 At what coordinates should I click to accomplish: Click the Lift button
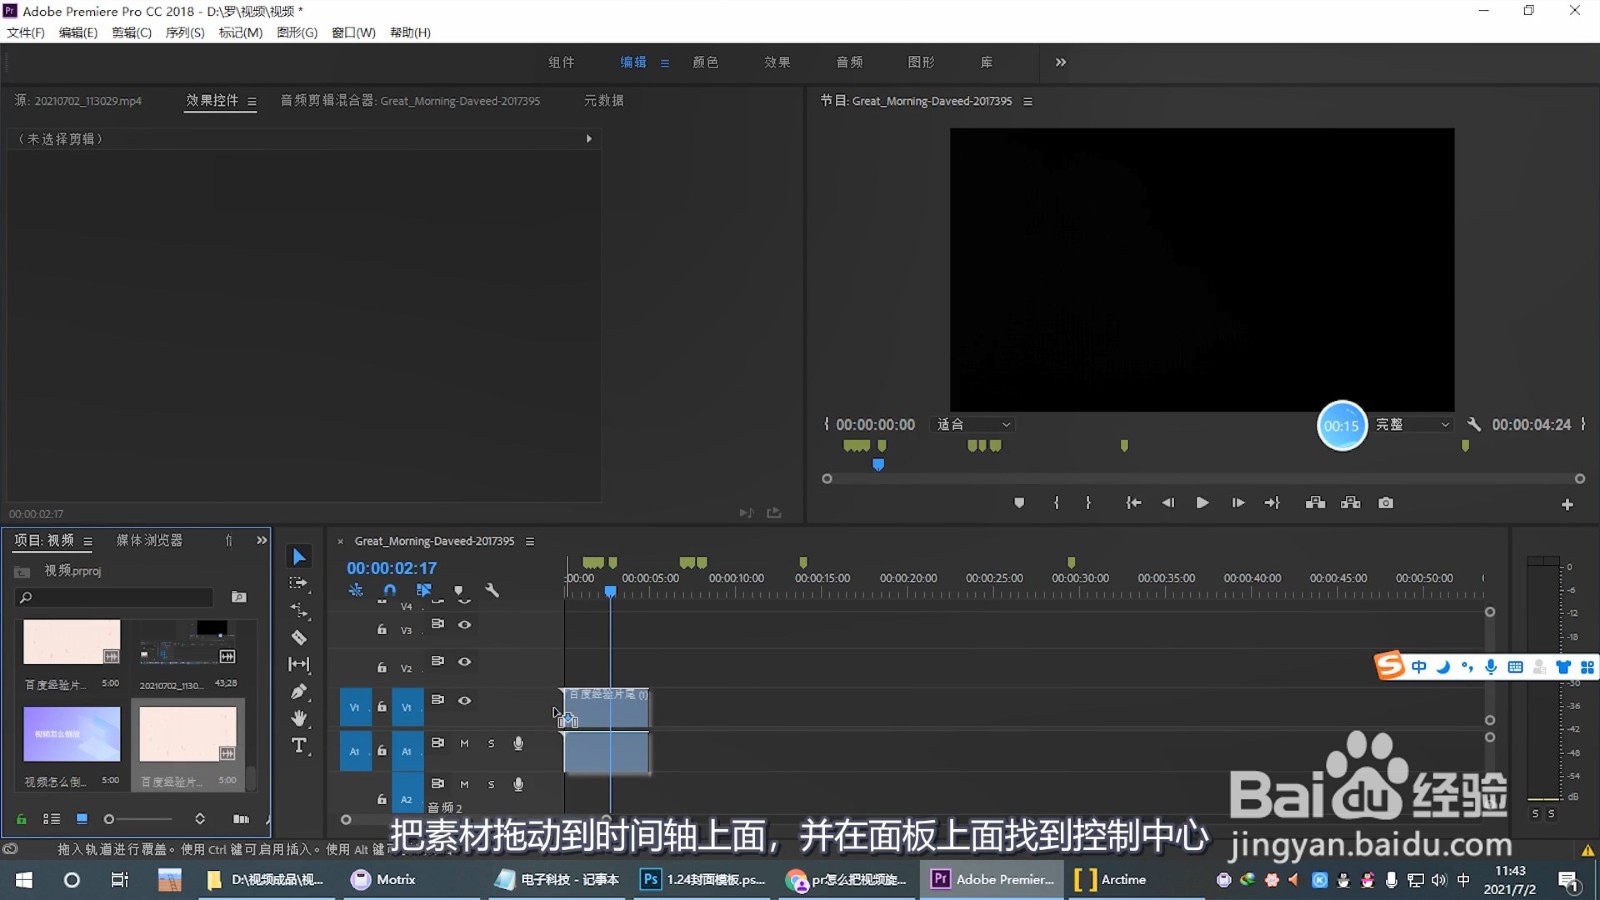(x=1316, y=503)
